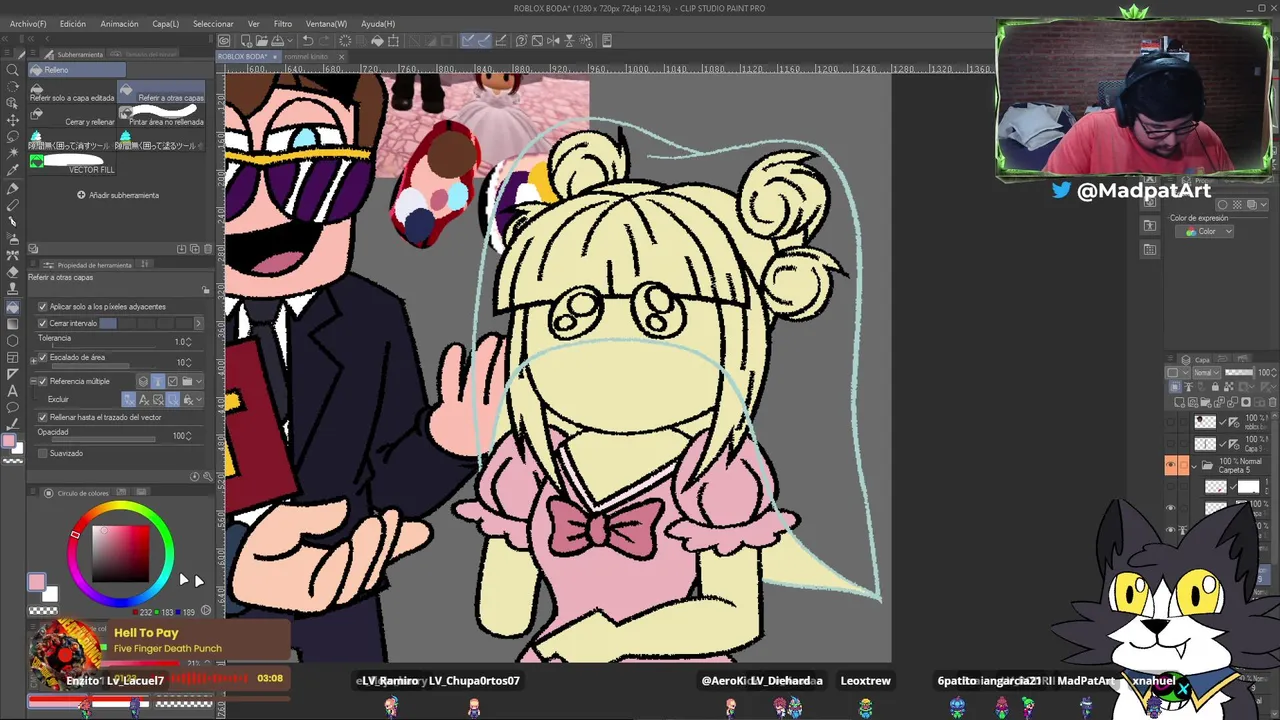
Task: Open the Animación menu
Action: click(119, 23)
